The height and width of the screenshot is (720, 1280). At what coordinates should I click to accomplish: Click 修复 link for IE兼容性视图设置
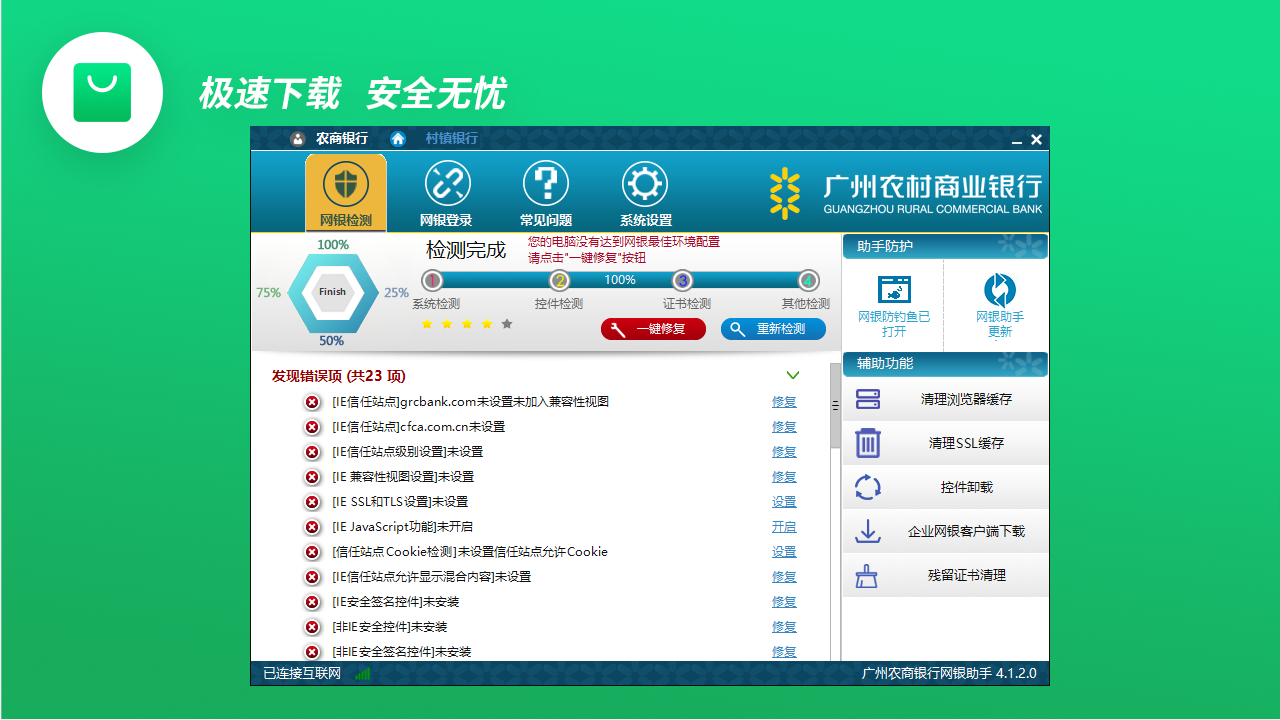tap(784, 477)
